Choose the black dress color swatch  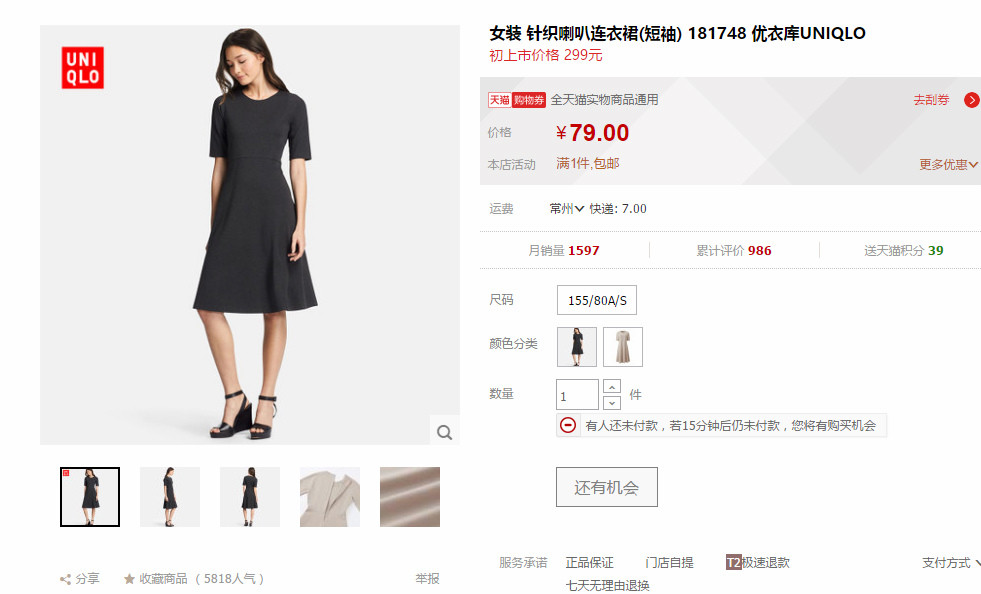(x=577, y=347)
